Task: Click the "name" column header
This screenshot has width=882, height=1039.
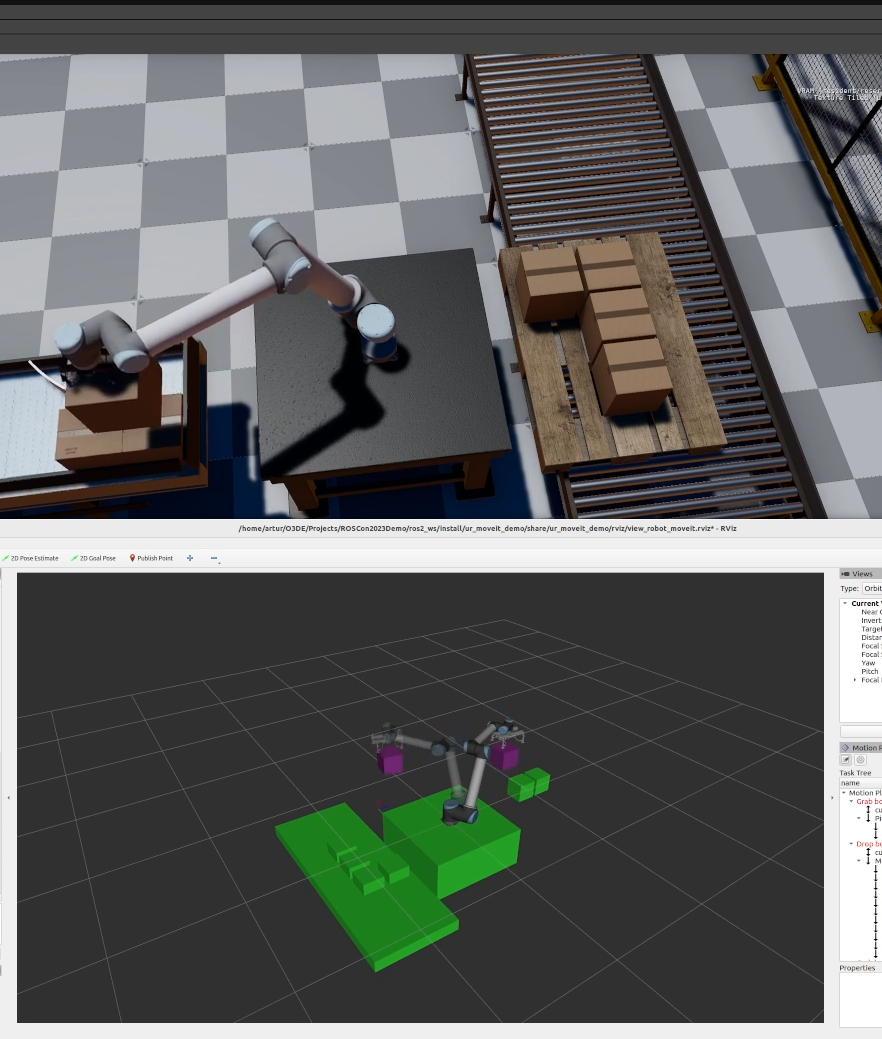Action: click(x=850, y=783)
